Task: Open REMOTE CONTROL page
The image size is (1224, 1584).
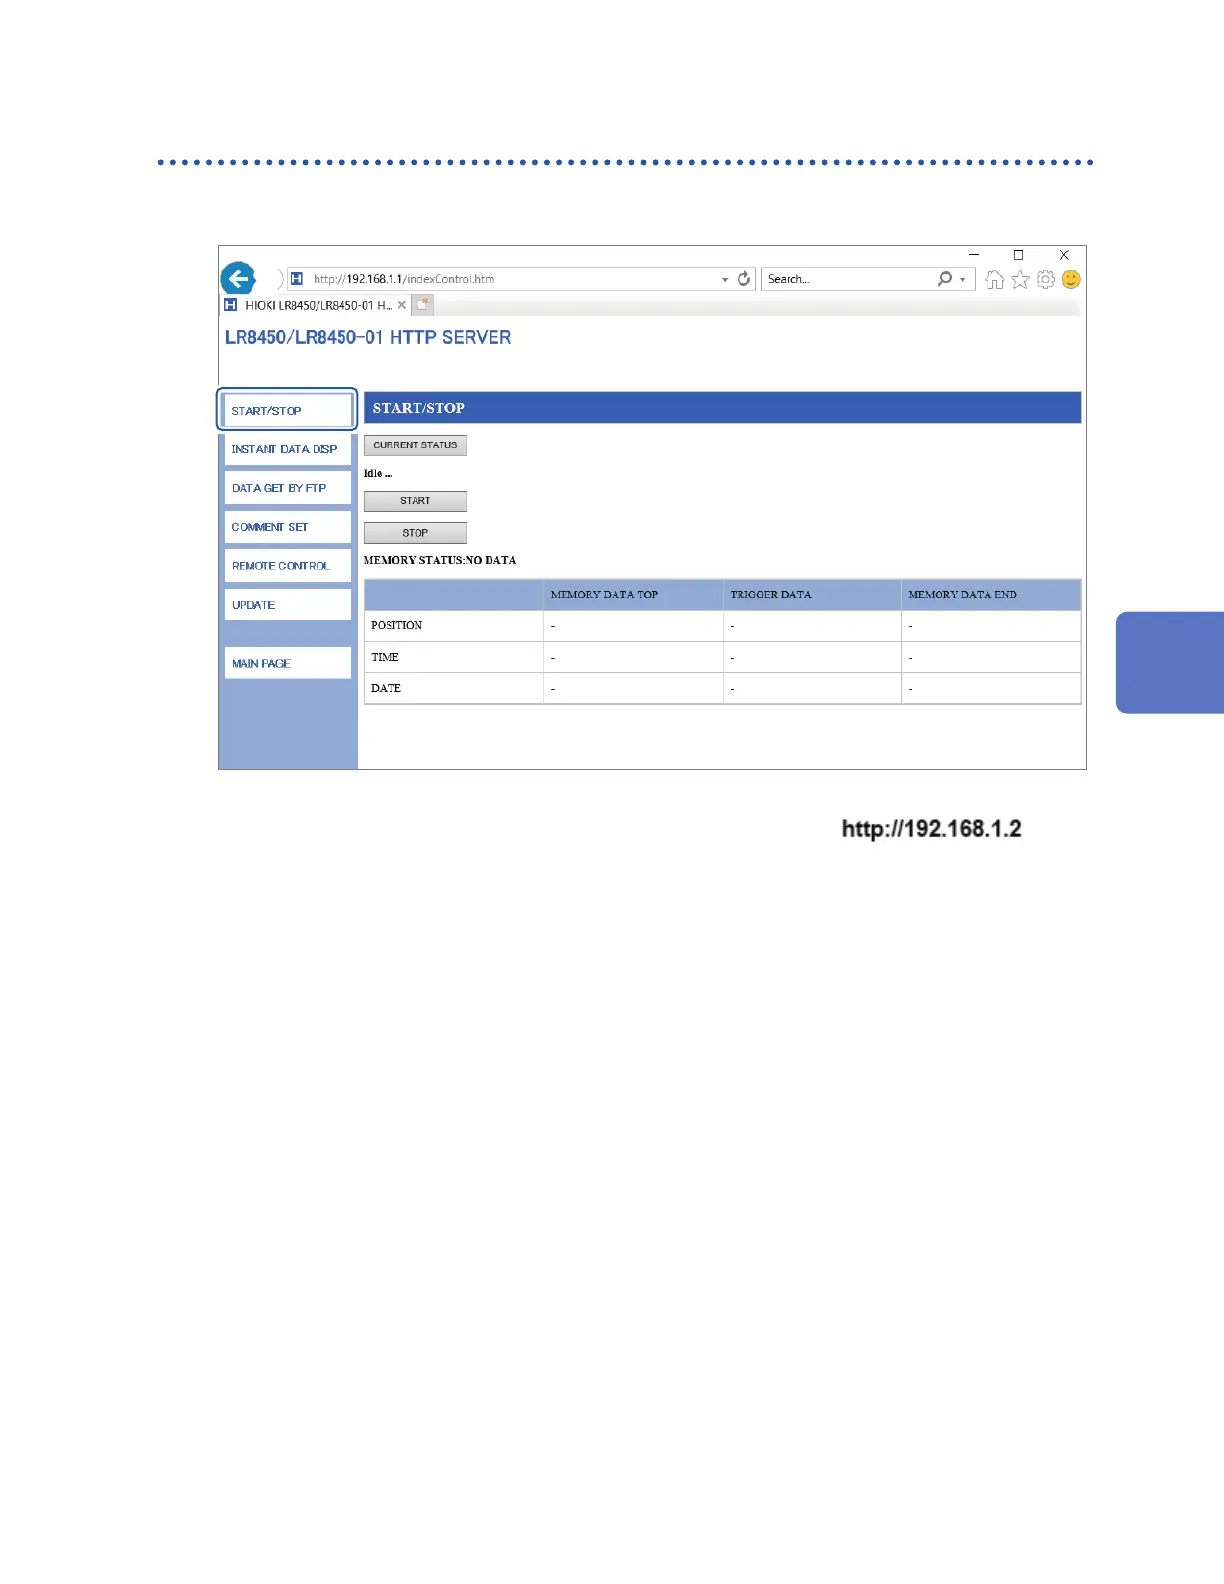Action: click(x=288, y=566)
